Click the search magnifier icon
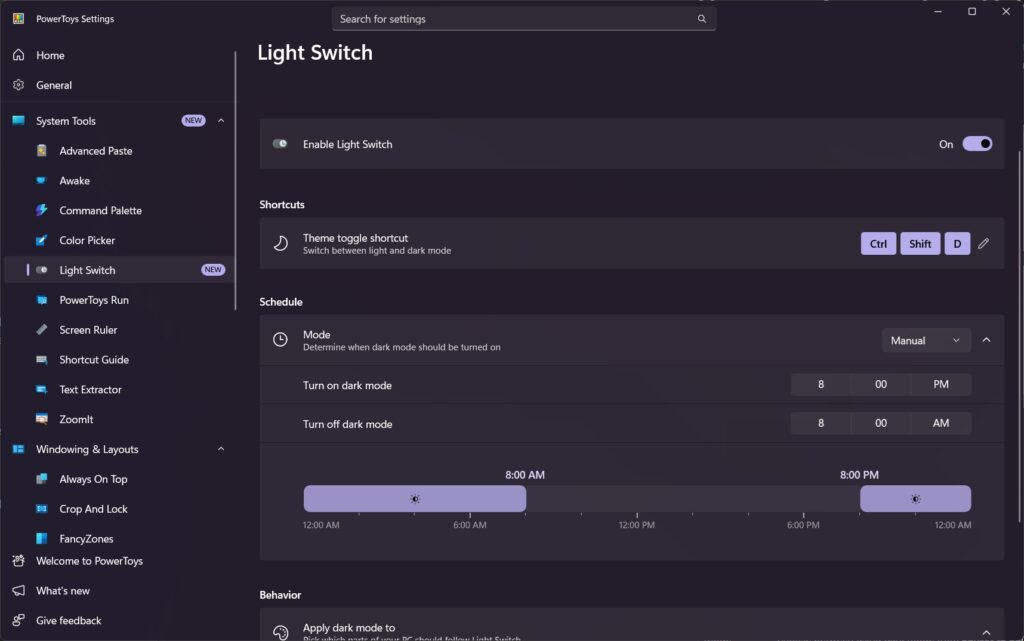Viewport: 1024px width, 641px height. click(701, 19)
